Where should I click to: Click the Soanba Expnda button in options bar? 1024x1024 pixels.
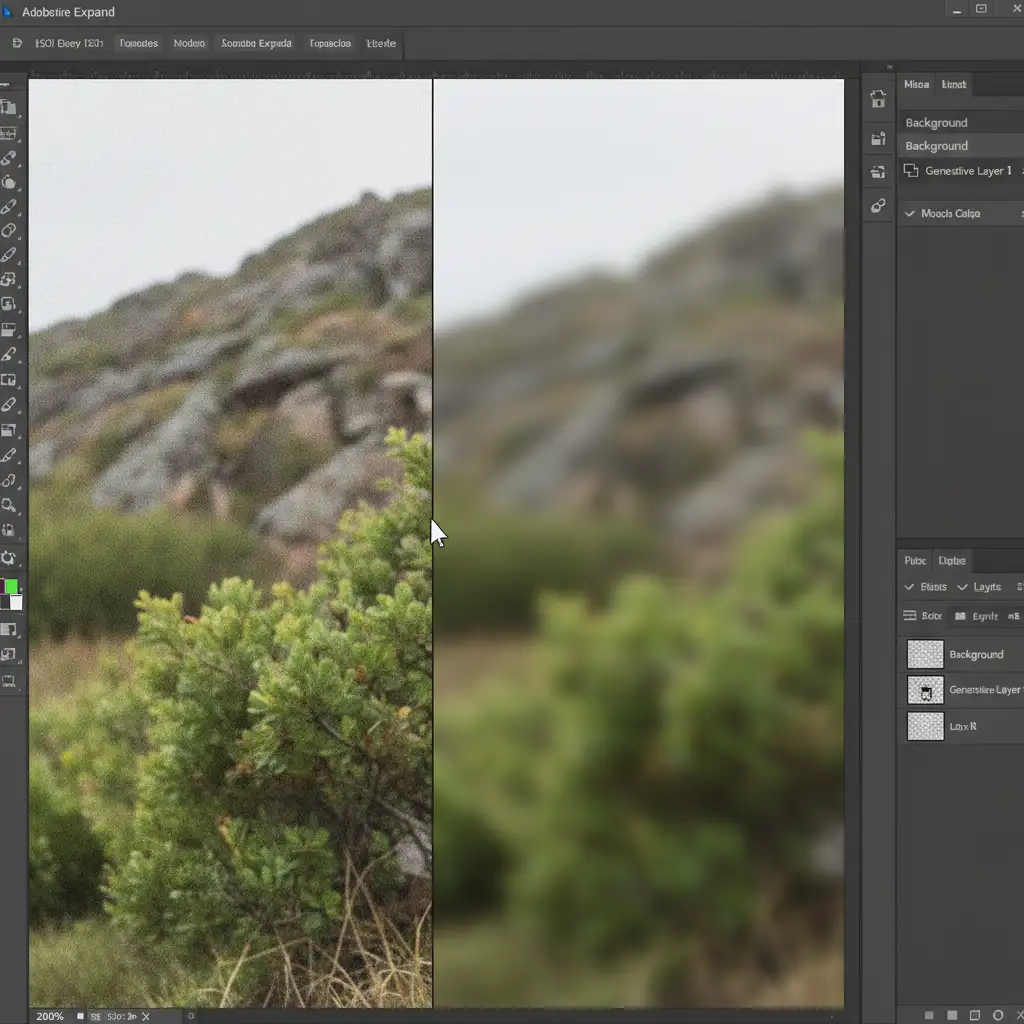[256, 44]
